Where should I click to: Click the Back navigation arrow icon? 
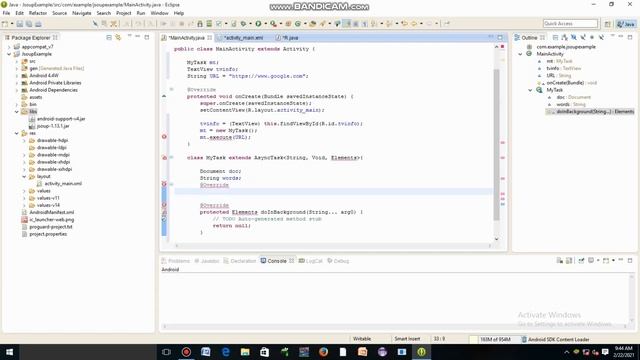pyautogui.click(x=413, y=24)
